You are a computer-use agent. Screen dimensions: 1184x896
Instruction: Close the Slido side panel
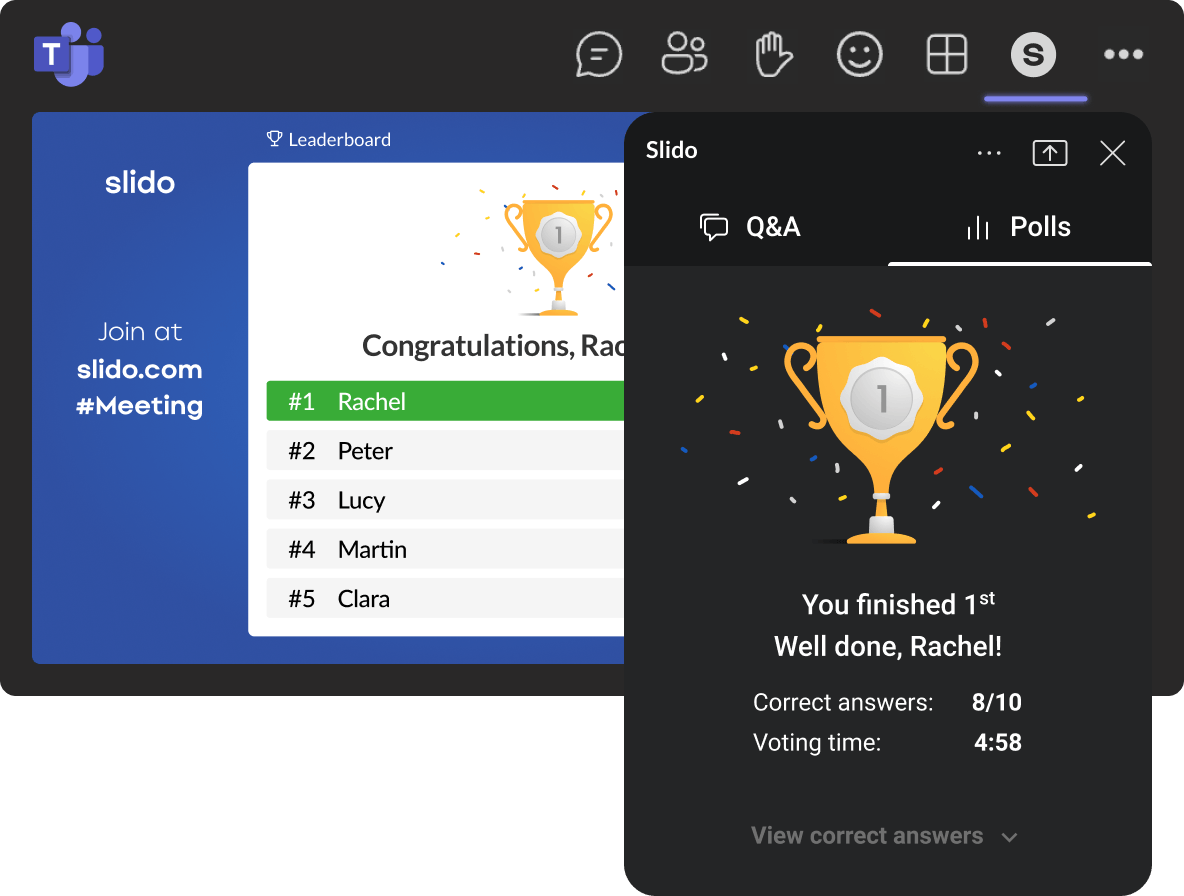tap(1112, 153)
